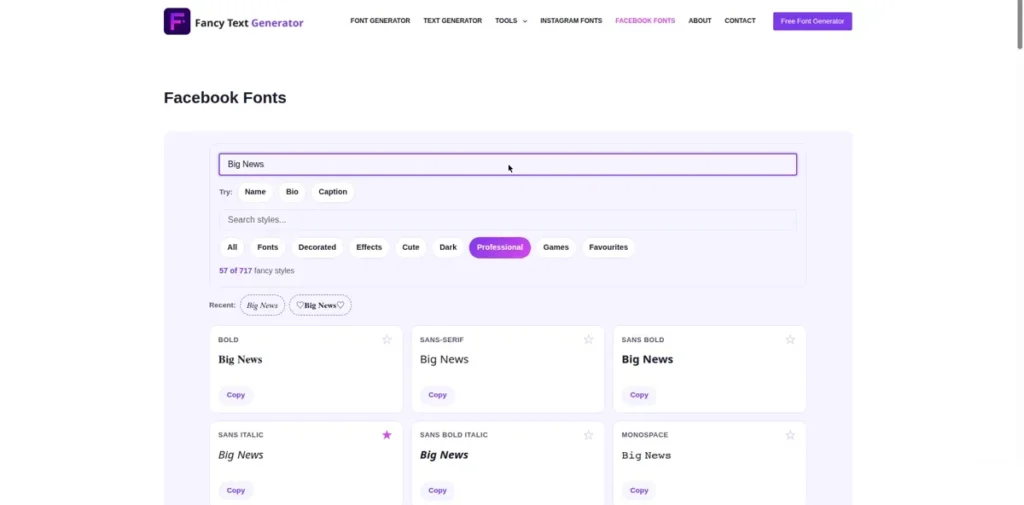Copy the Sans-Serif style text

point(438,395)
